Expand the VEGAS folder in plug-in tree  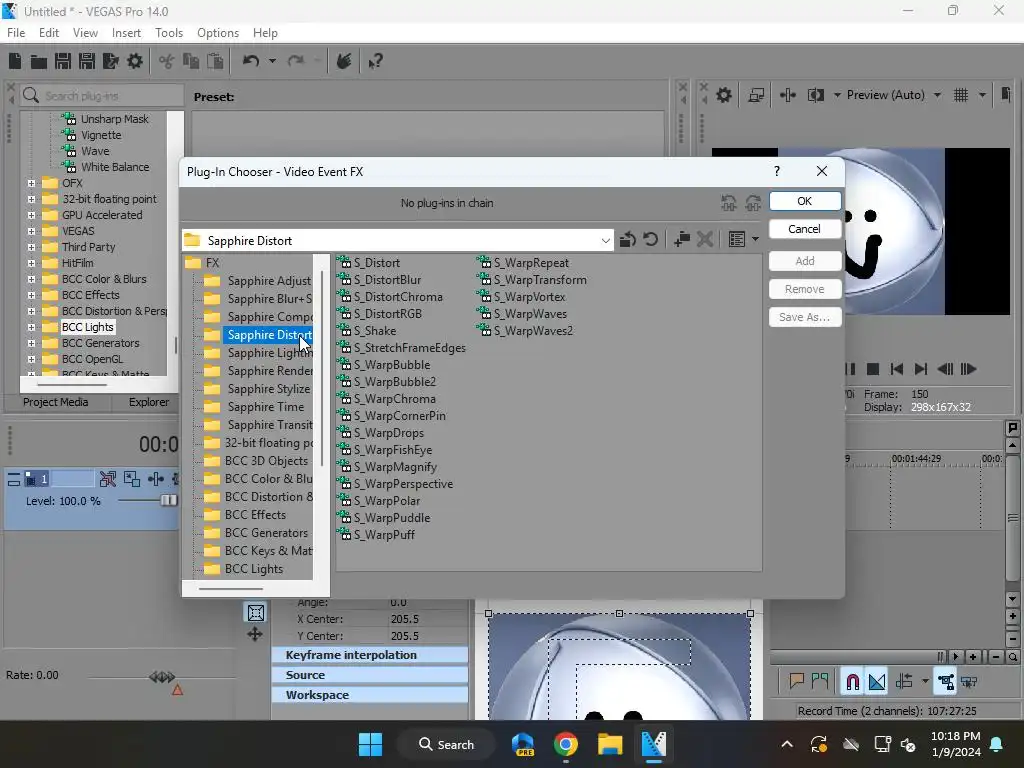click(x=31, y=231)
